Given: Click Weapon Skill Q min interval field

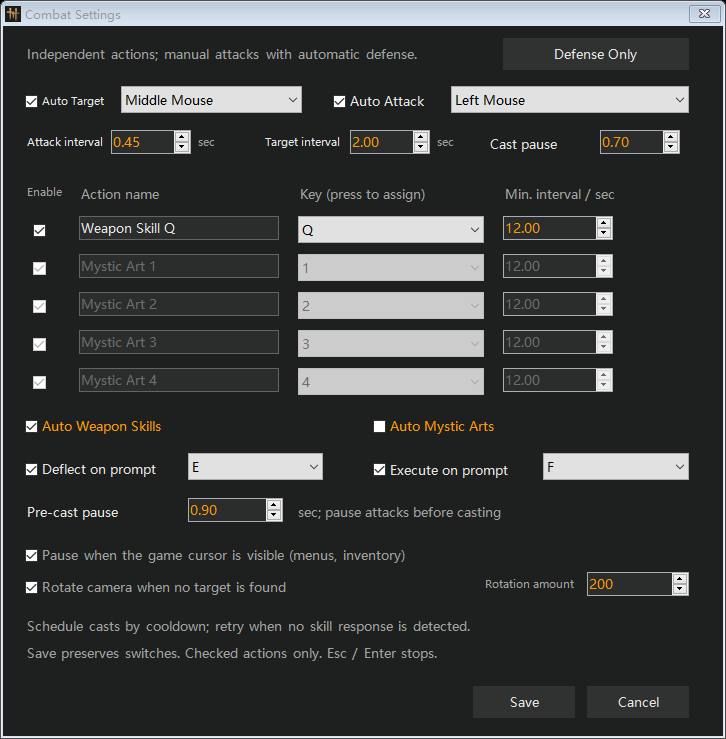Looking at the screenshot, I should pyautogui.click(x=550, y=228).
